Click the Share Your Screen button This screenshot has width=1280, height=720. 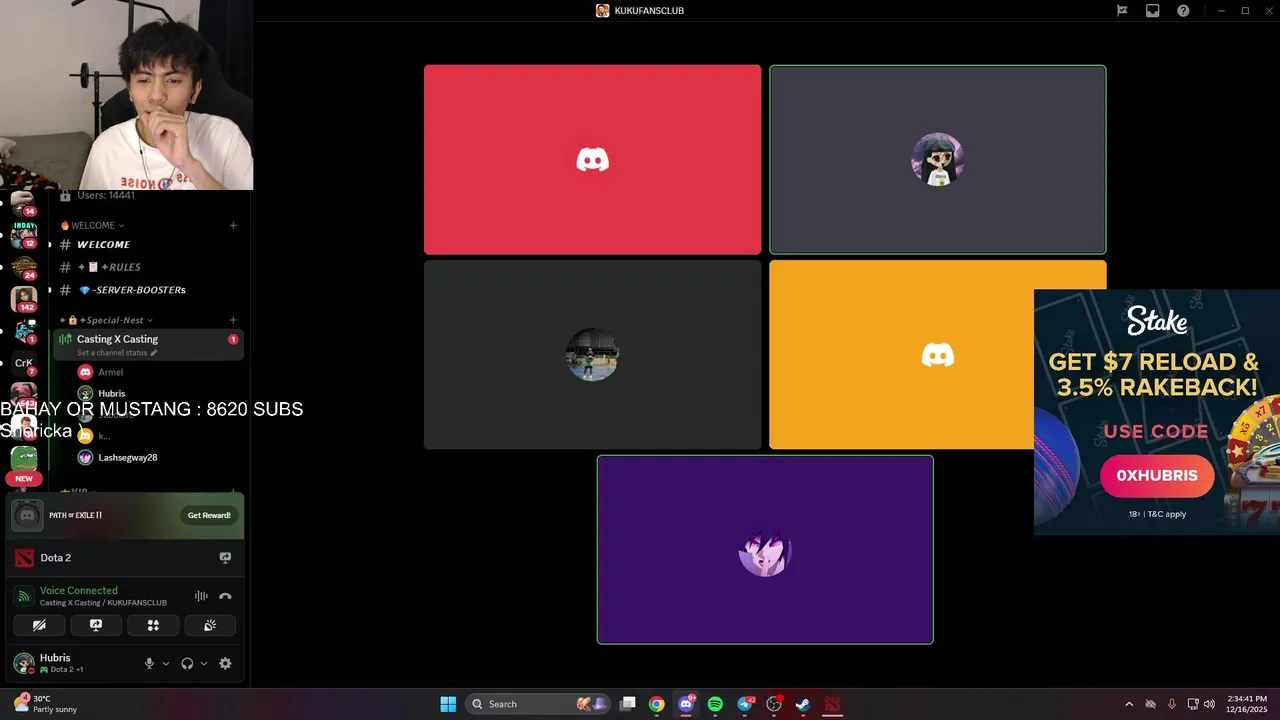[96, 625]
